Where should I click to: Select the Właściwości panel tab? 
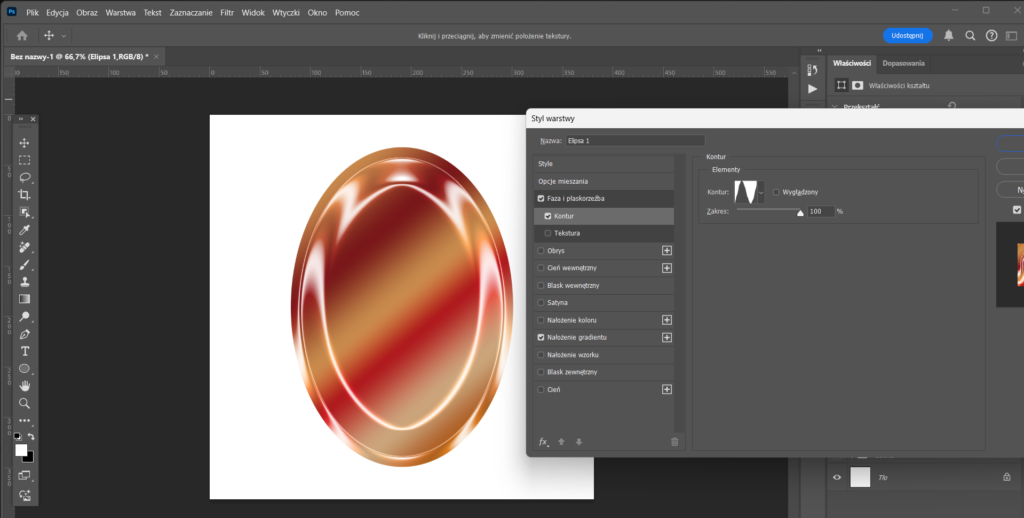[x=852, y=63]
